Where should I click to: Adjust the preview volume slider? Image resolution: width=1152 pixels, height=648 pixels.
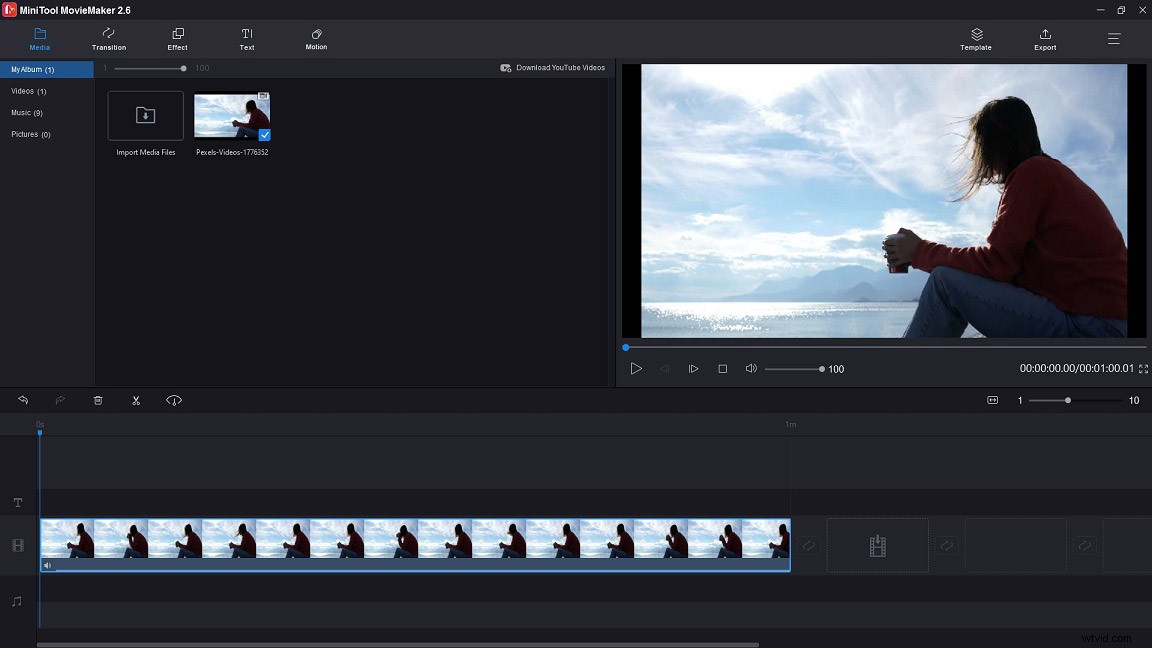coord(795,369)
